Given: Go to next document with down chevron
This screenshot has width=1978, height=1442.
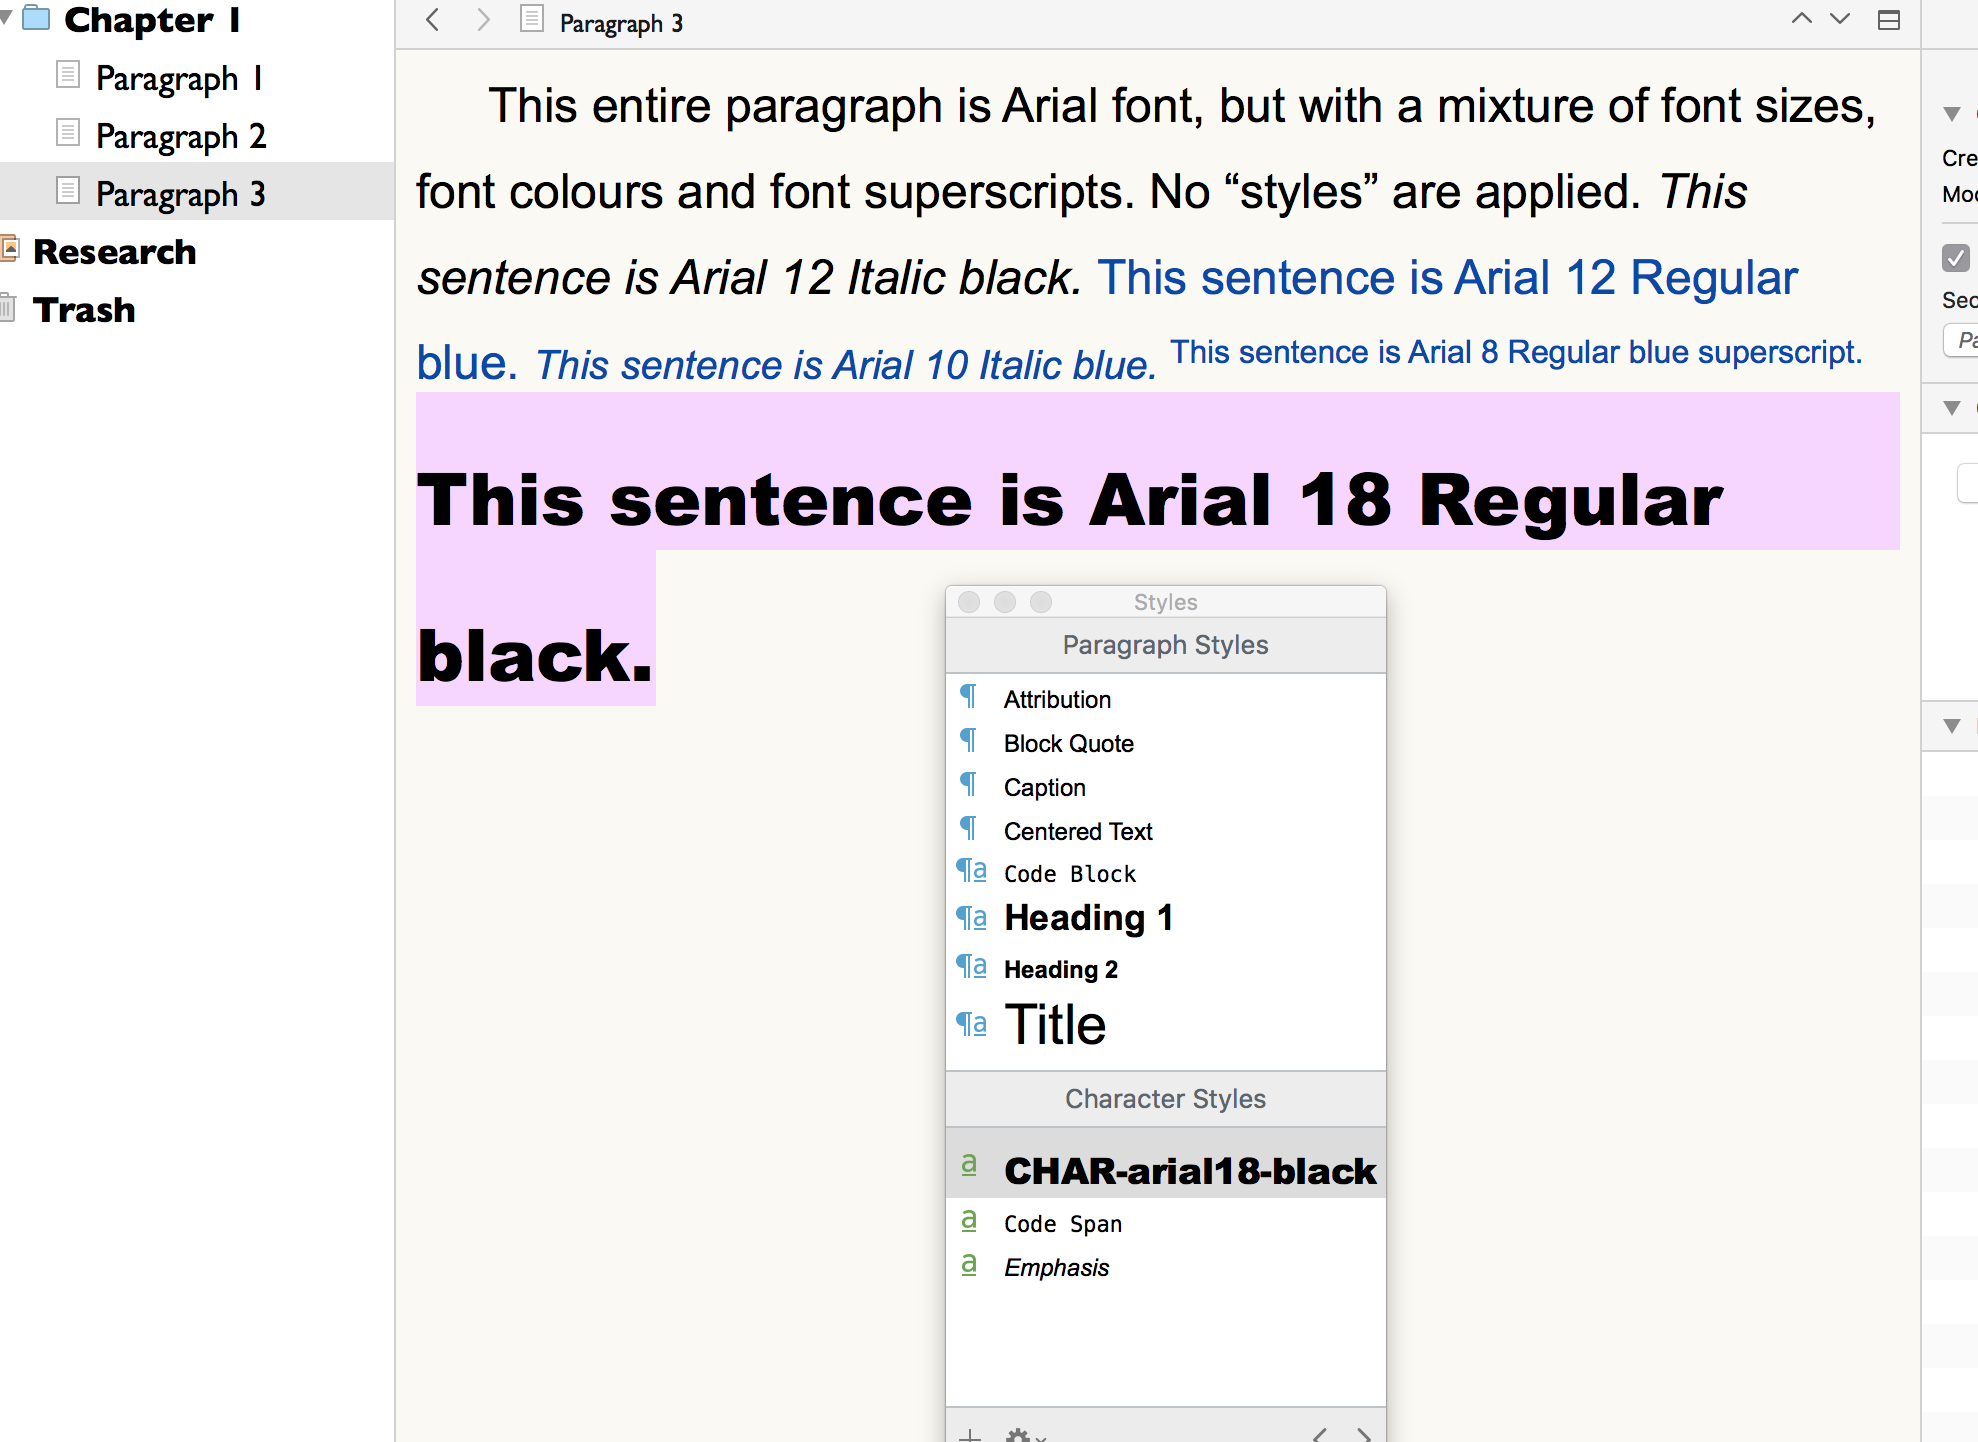Looking at the screenshot, I should [x=1840, y=19].
